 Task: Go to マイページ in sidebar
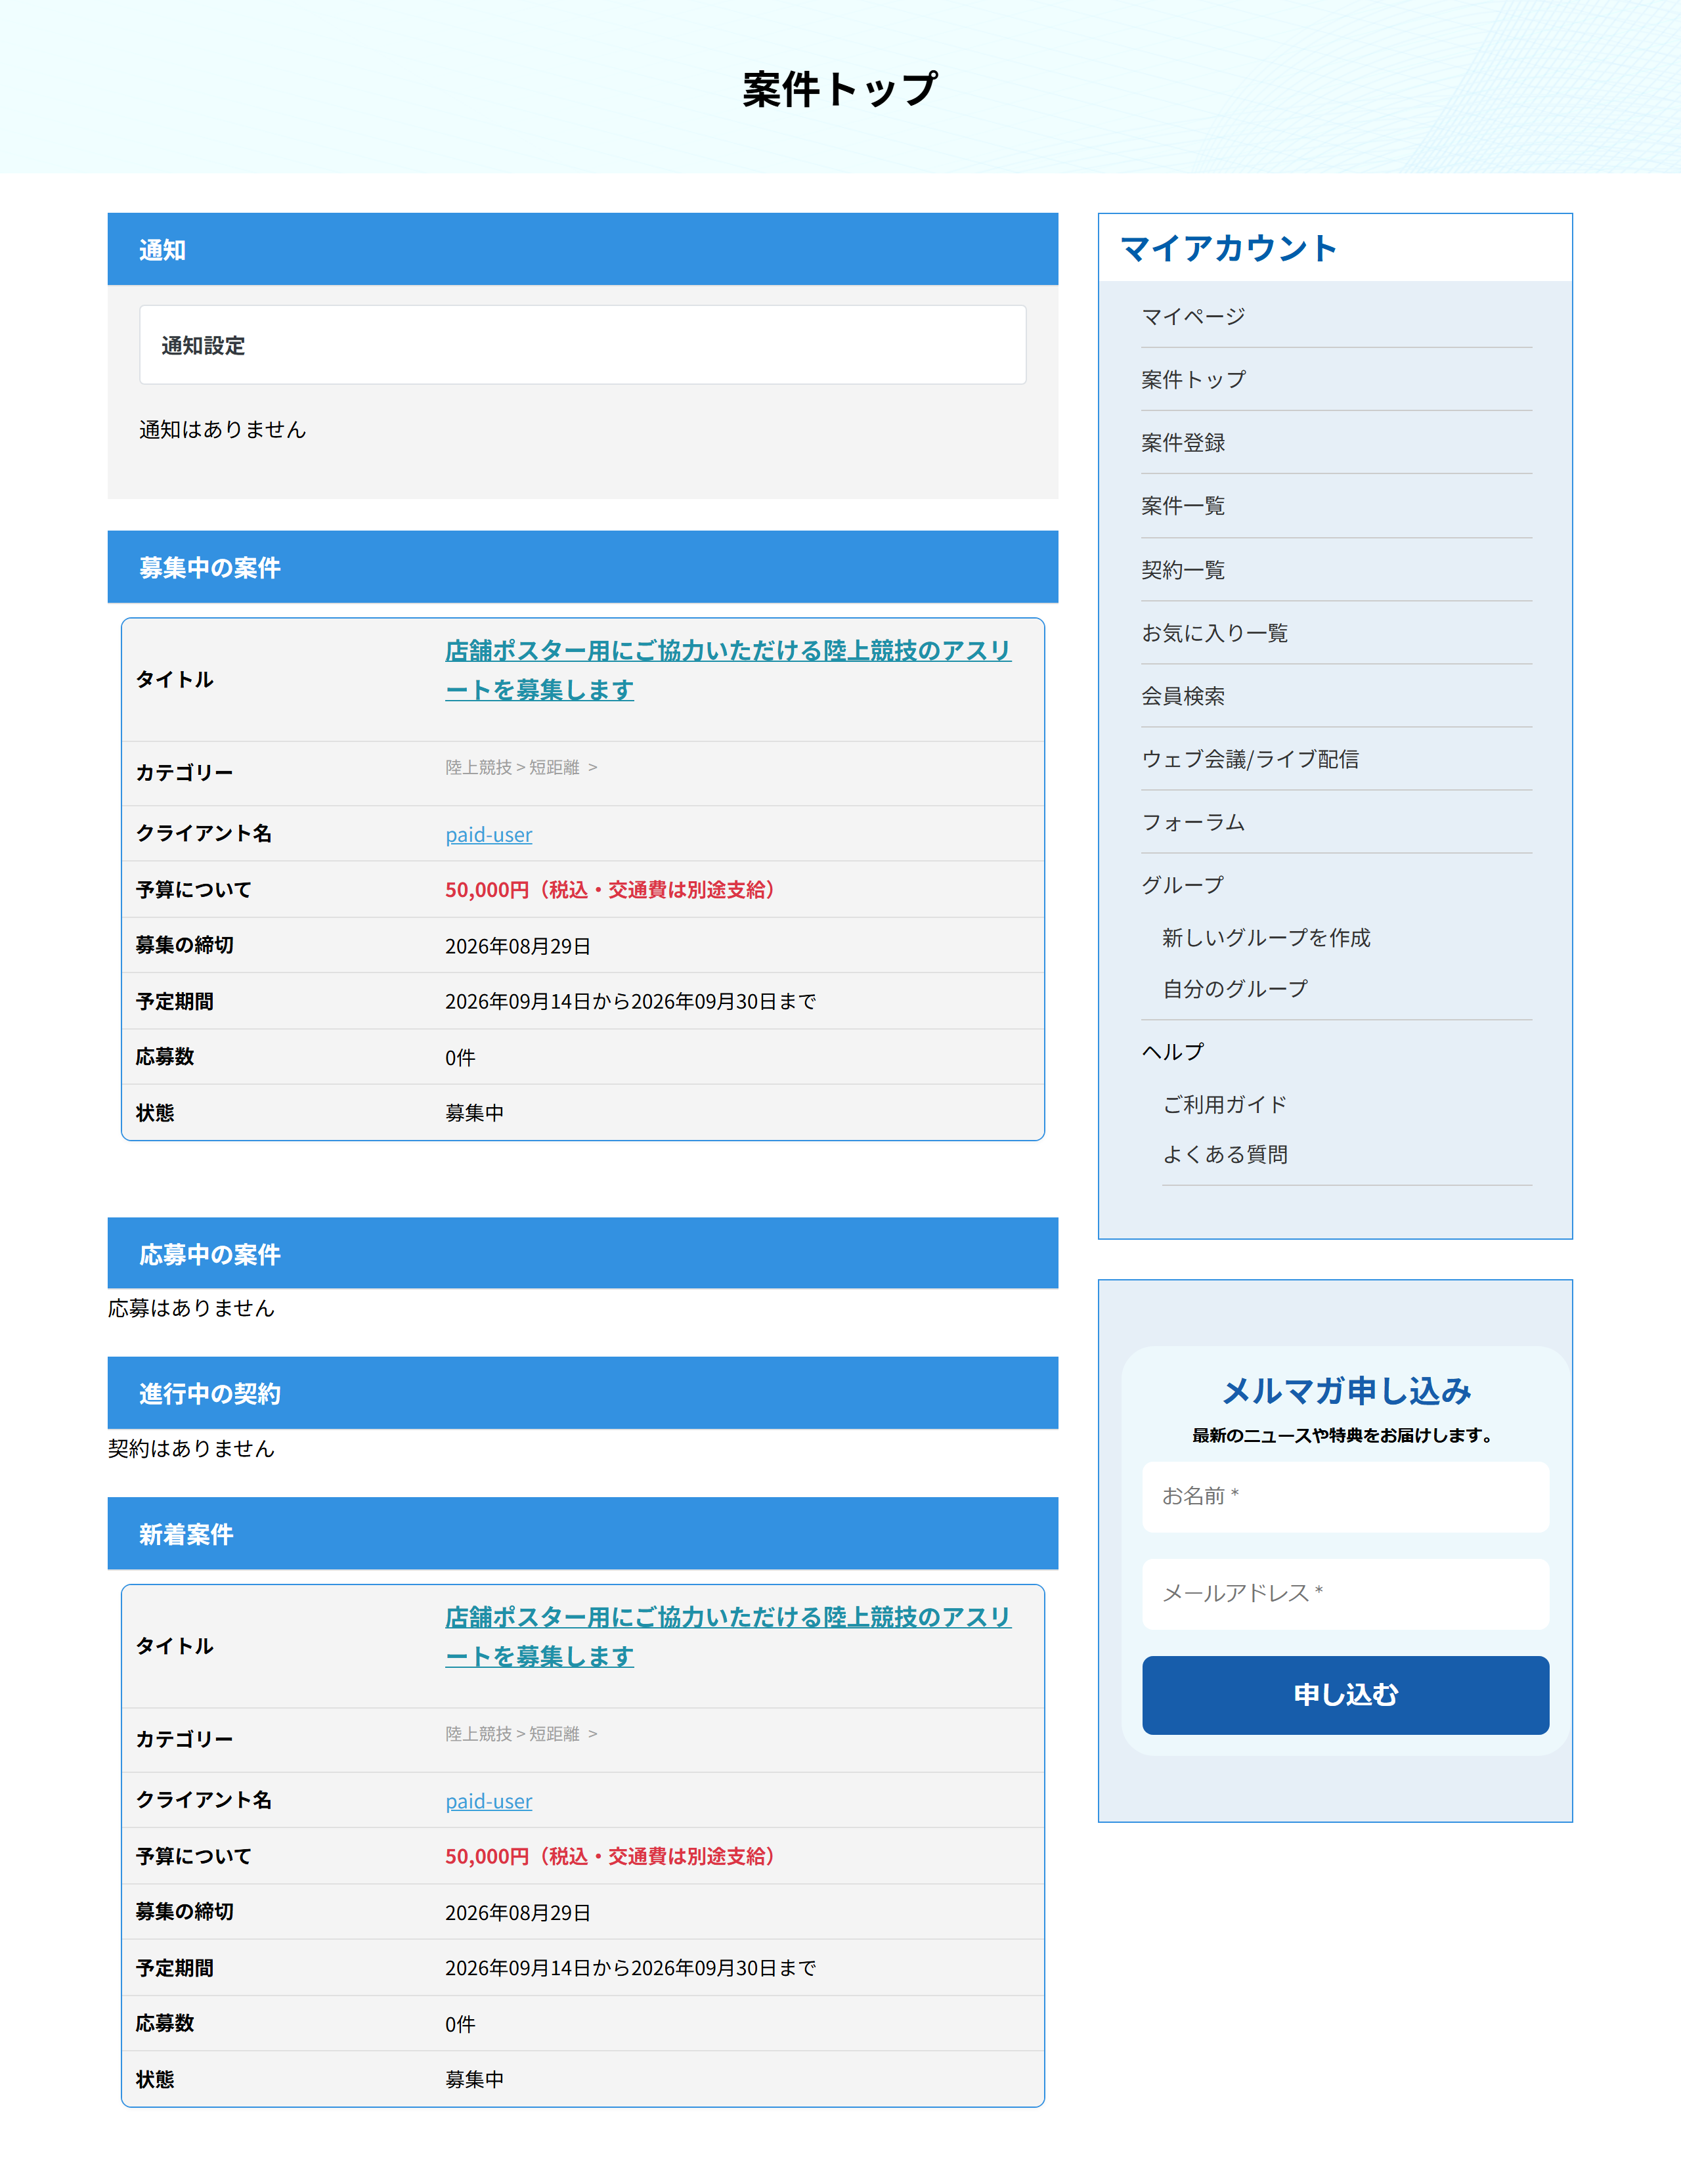pyautogui.click(x=1193, y=316)
